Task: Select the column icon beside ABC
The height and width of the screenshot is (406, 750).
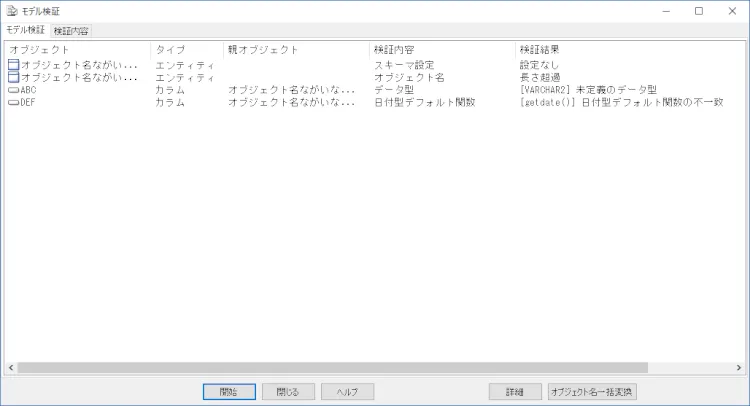Action: (14, 90)
